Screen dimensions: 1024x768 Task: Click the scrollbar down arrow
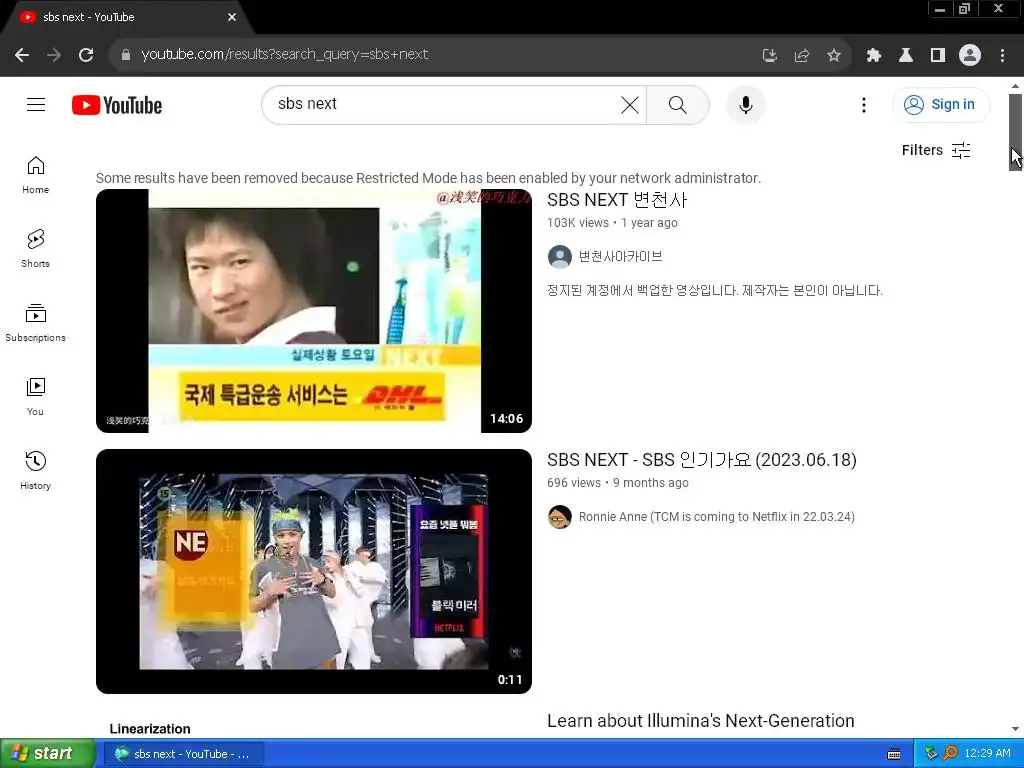tap(1015, 729)
